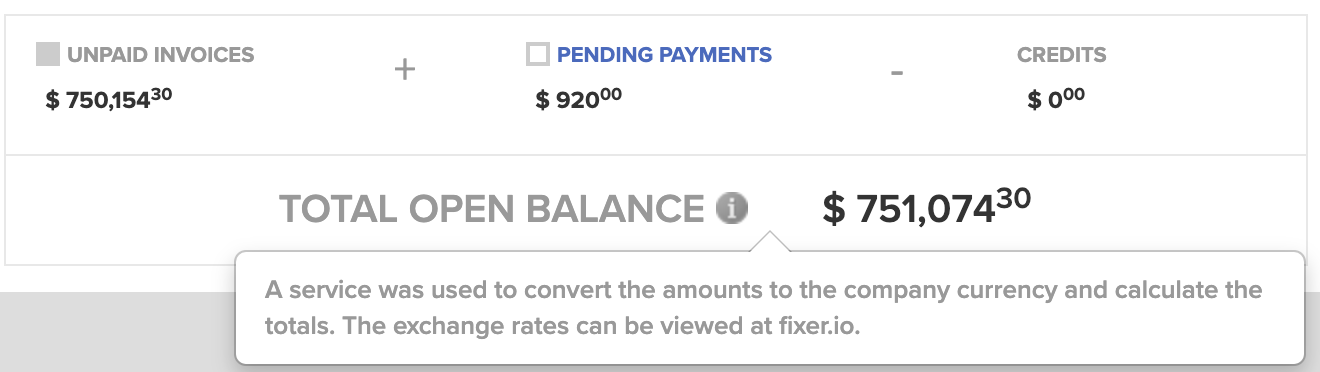This screenshot has height=372, width=1320.
Task: Click the gray area below the balance panel
Action: [x=115, y=330]
